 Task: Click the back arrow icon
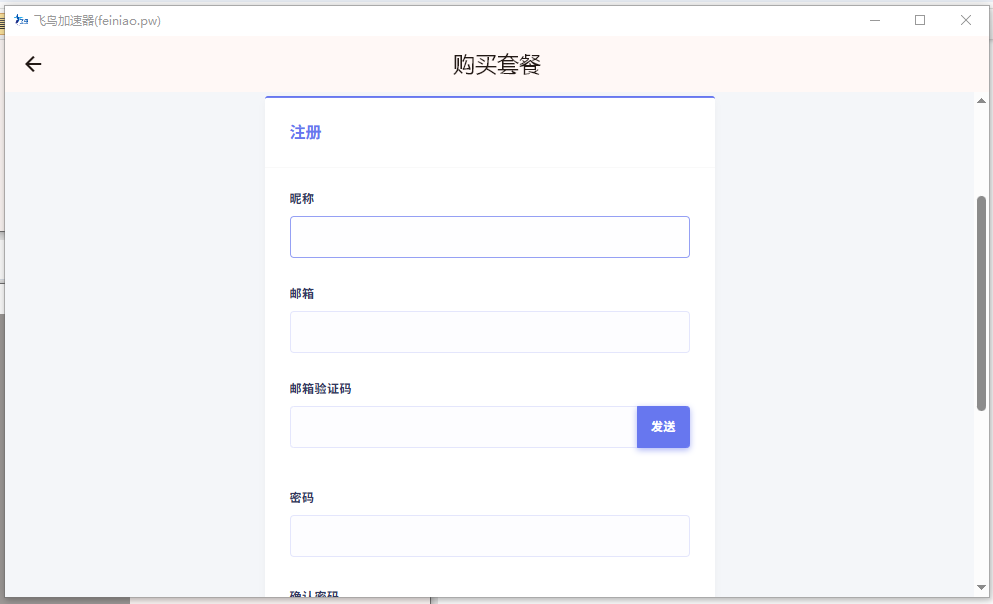coord(33,64)
